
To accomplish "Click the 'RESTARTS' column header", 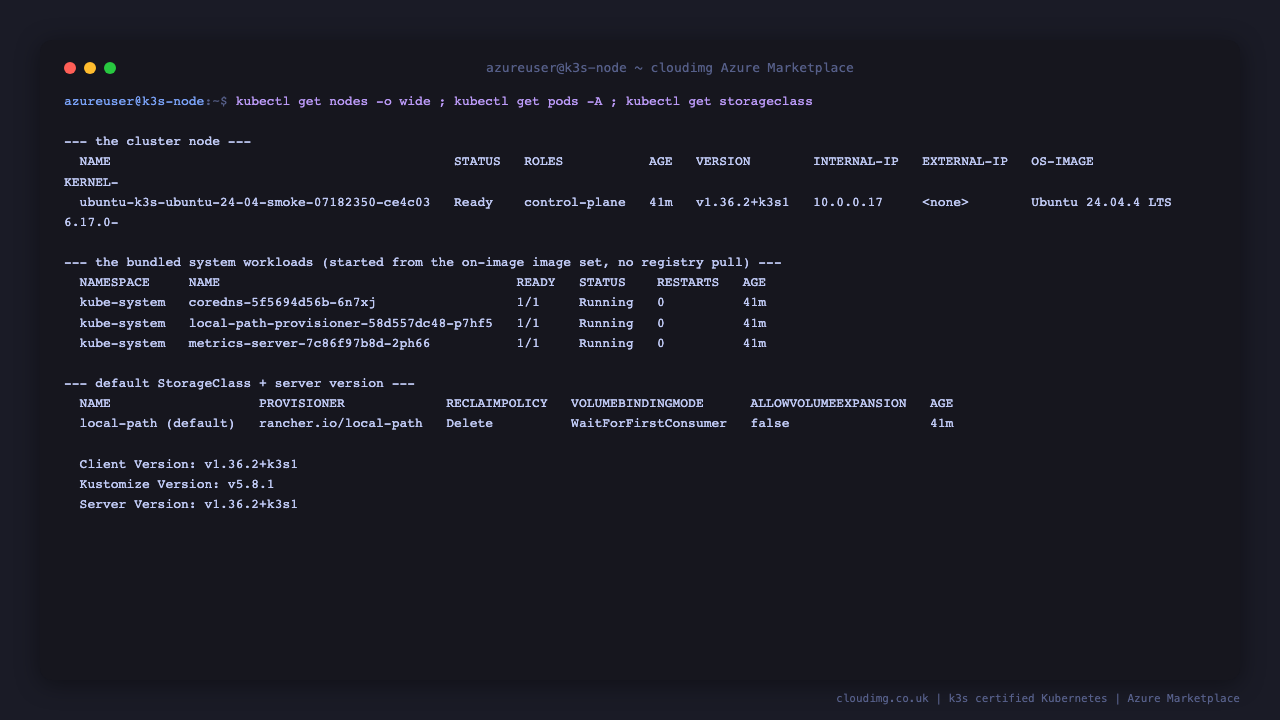I will (688, 283).
